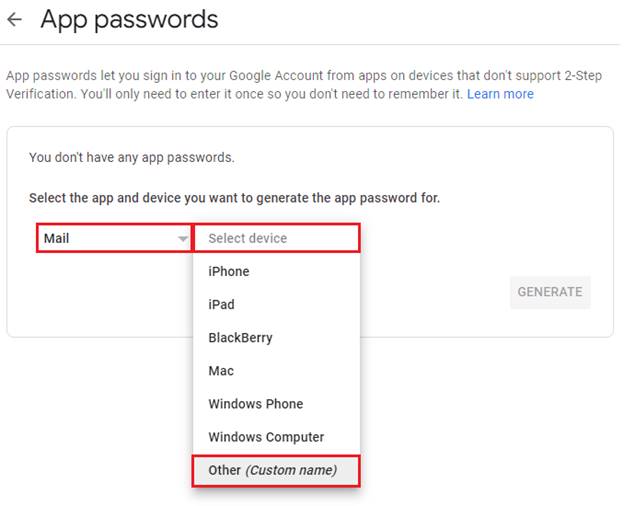Select Mac as the device

[221, 371]
